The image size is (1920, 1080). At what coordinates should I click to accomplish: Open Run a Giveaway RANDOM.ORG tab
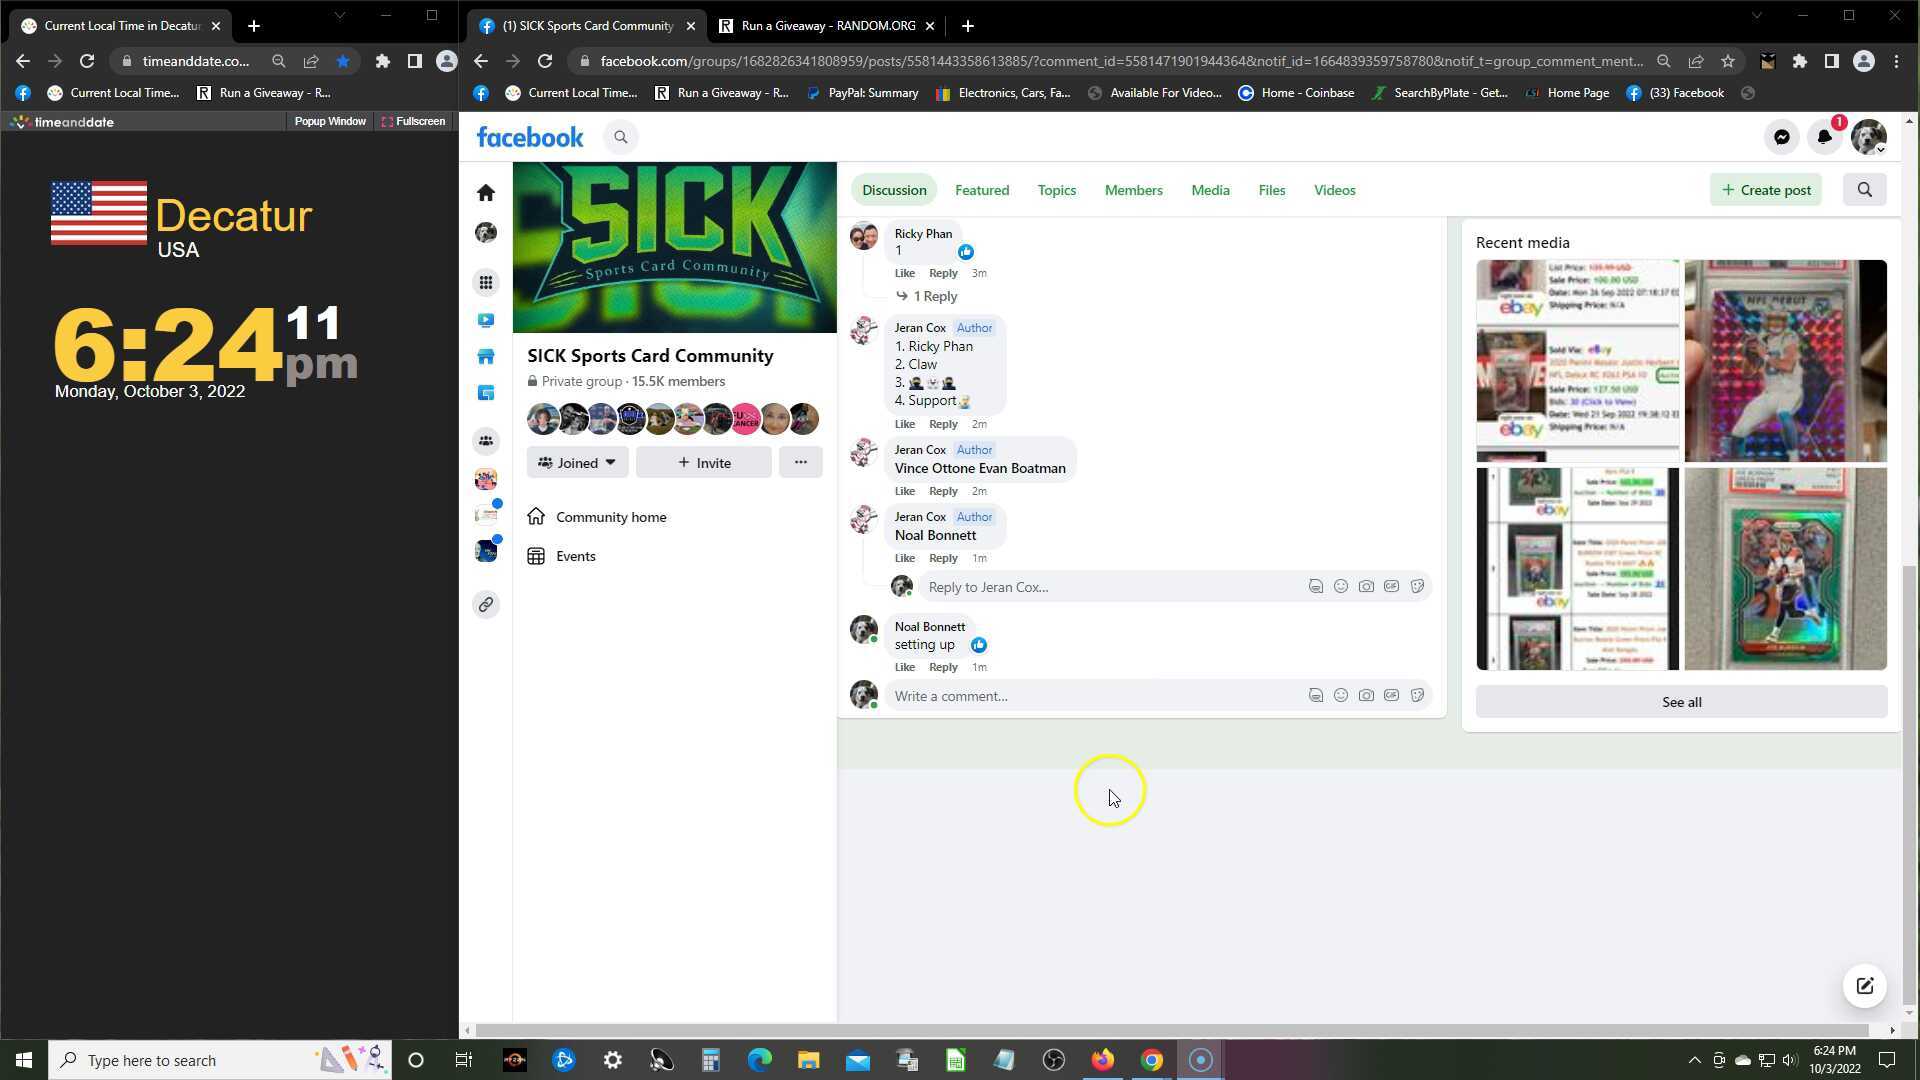coord(827,26)
